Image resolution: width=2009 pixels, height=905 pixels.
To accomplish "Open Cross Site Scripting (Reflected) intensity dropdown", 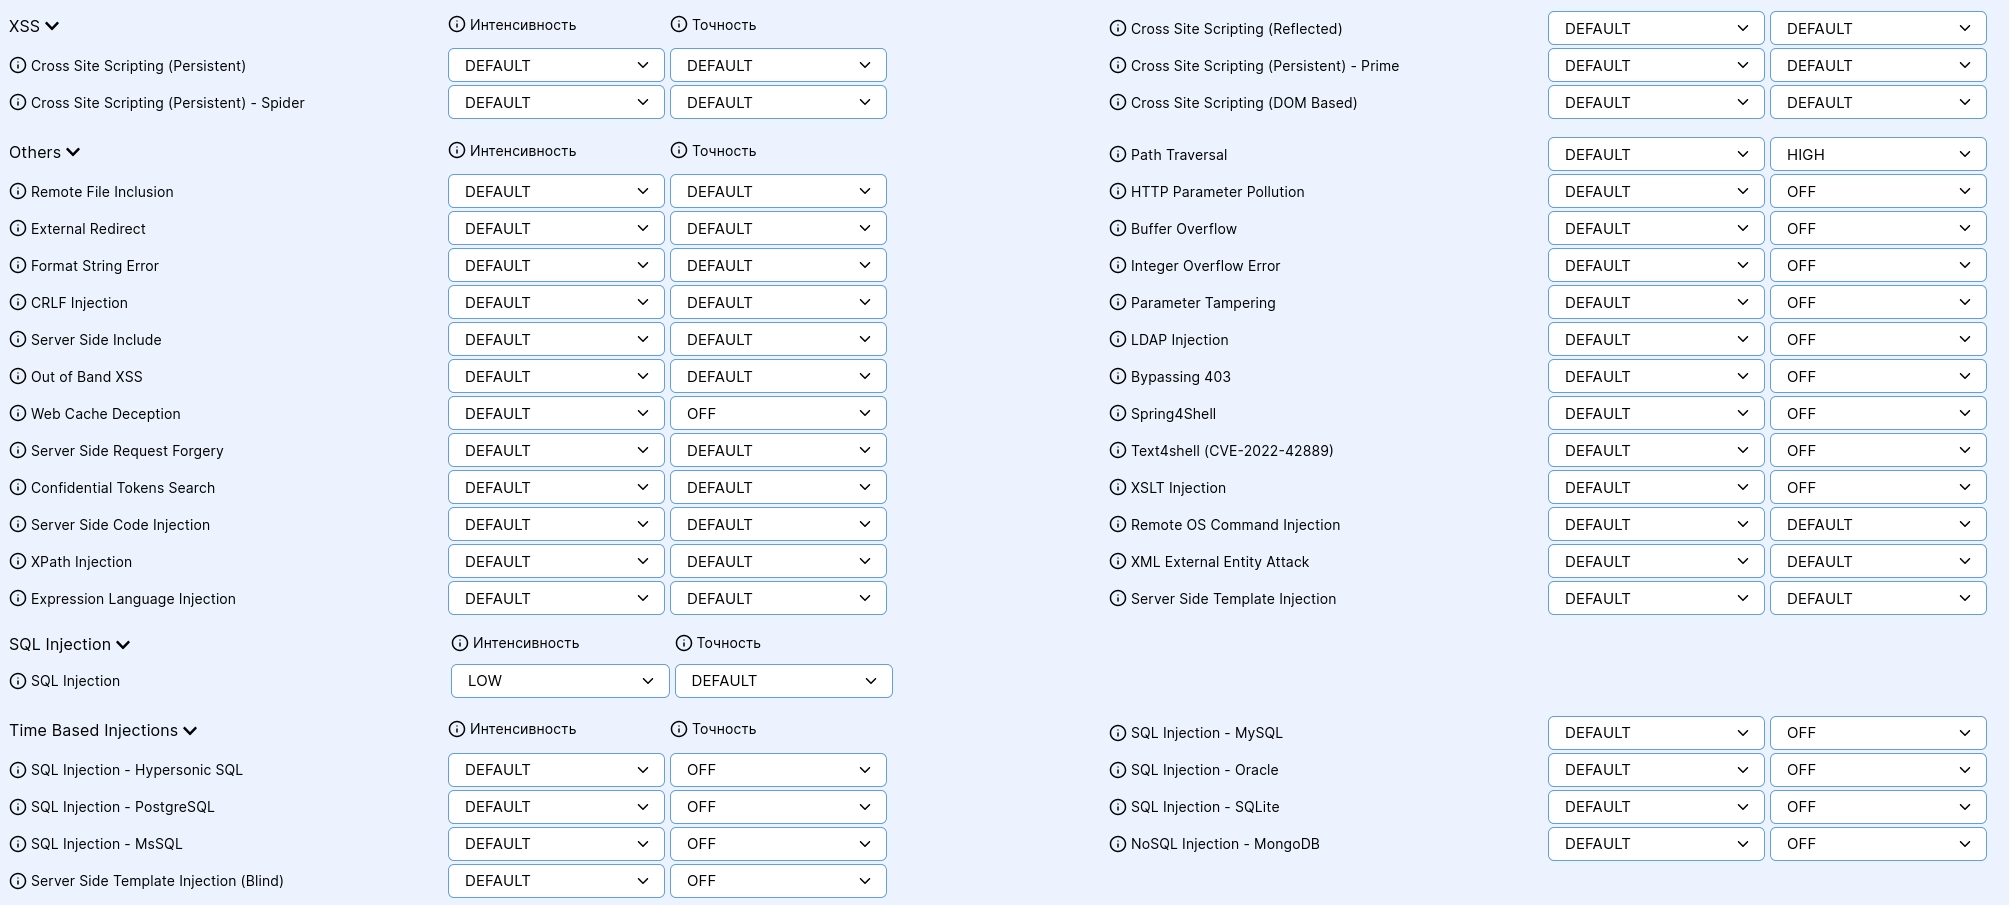I will tap(1655, 28).
